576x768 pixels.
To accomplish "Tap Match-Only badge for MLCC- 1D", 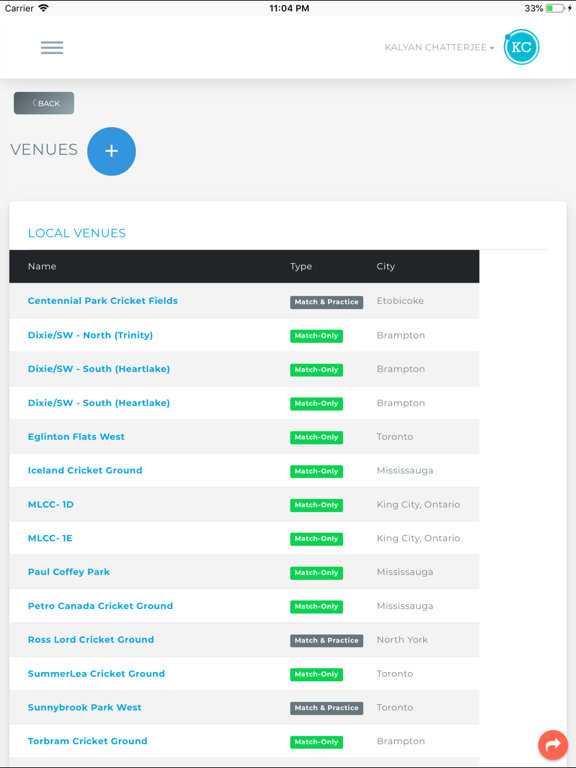I will coord(316,505).
